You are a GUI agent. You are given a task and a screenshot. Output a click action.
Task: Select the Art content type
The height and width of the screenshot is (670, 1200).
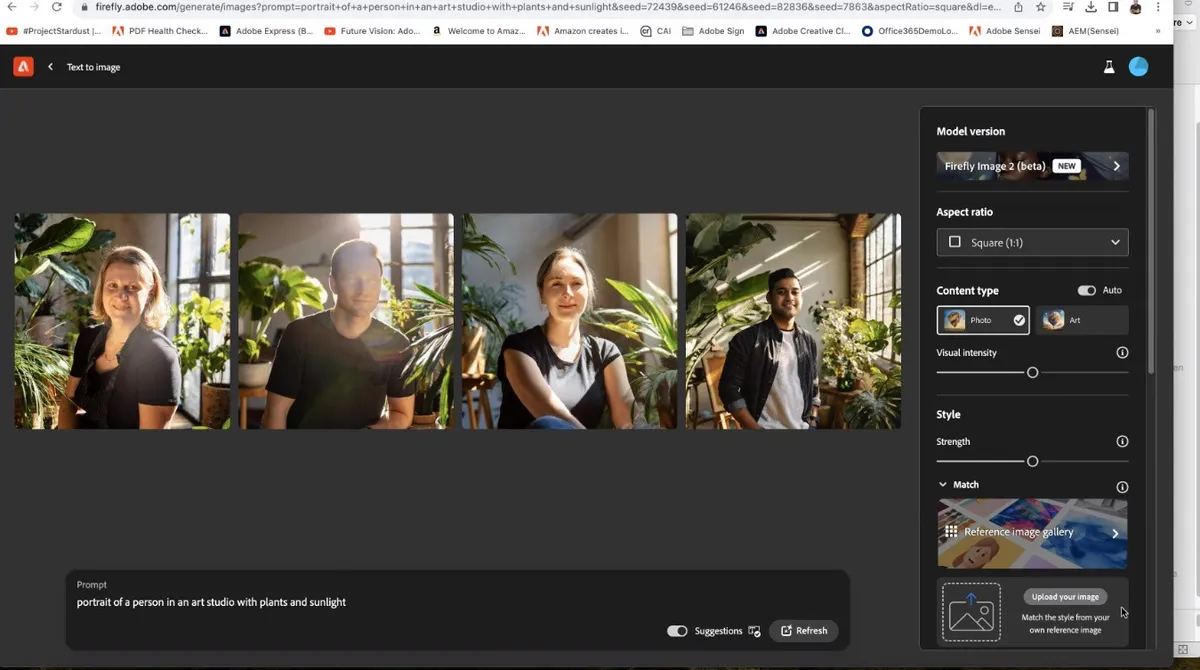1082,320
